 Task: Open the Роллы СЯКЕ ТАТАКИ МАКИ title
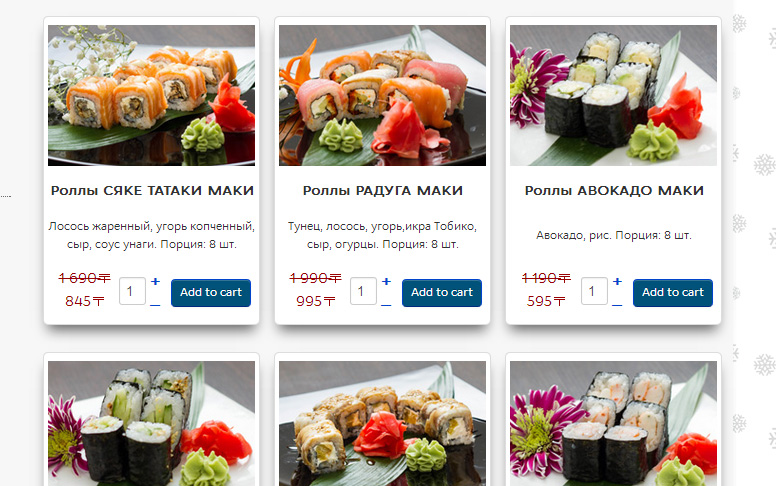152,191
